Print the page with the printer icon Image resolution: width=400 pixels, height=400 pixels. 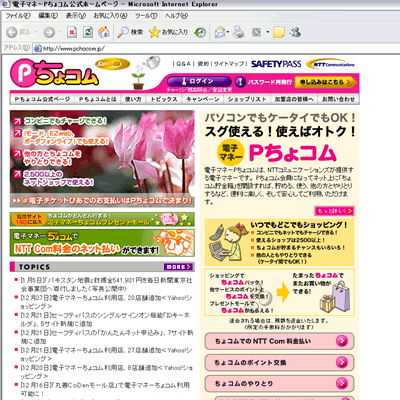239,32
